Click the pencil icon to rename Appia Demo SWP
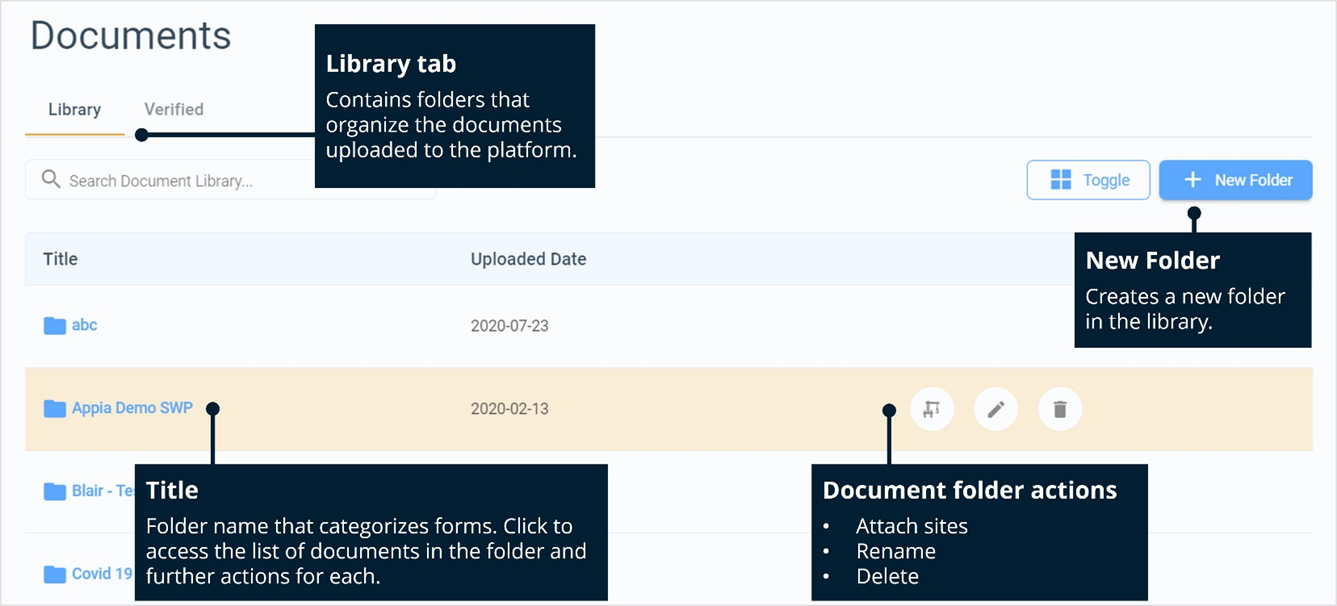Viewport: 1337px width, 606px height. click(x=995, y=409)
